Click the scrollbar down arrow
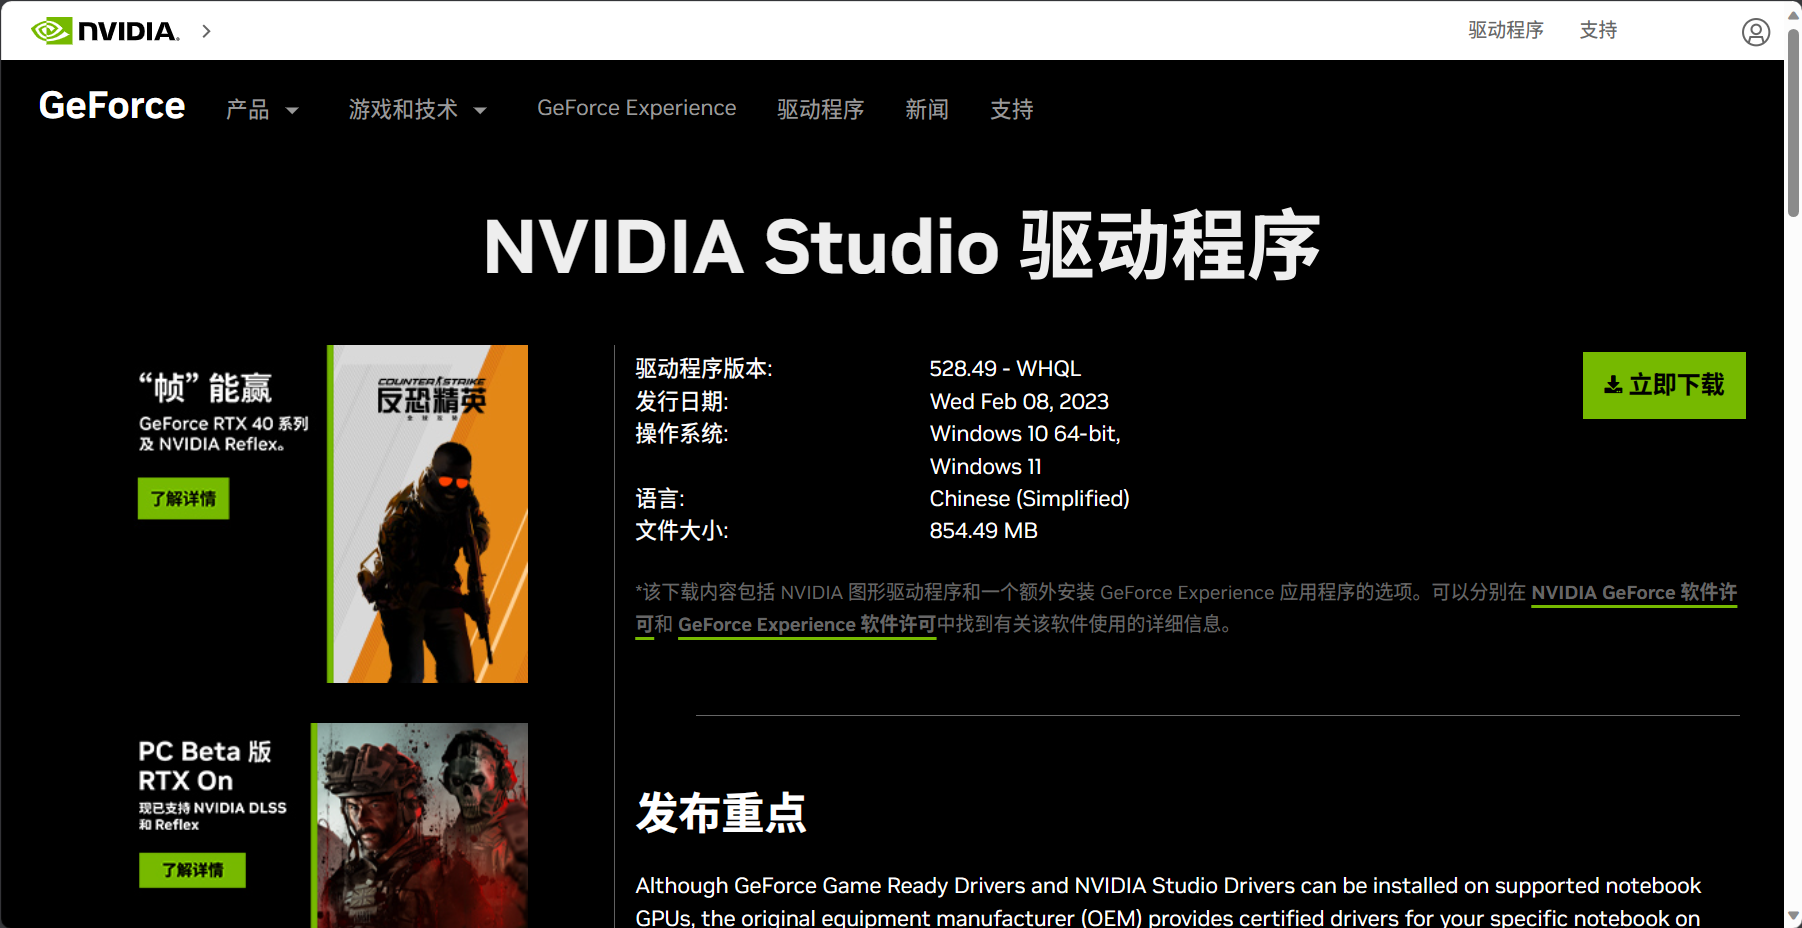Viewport: 1802px width, 928px height. pos(1793,916)
